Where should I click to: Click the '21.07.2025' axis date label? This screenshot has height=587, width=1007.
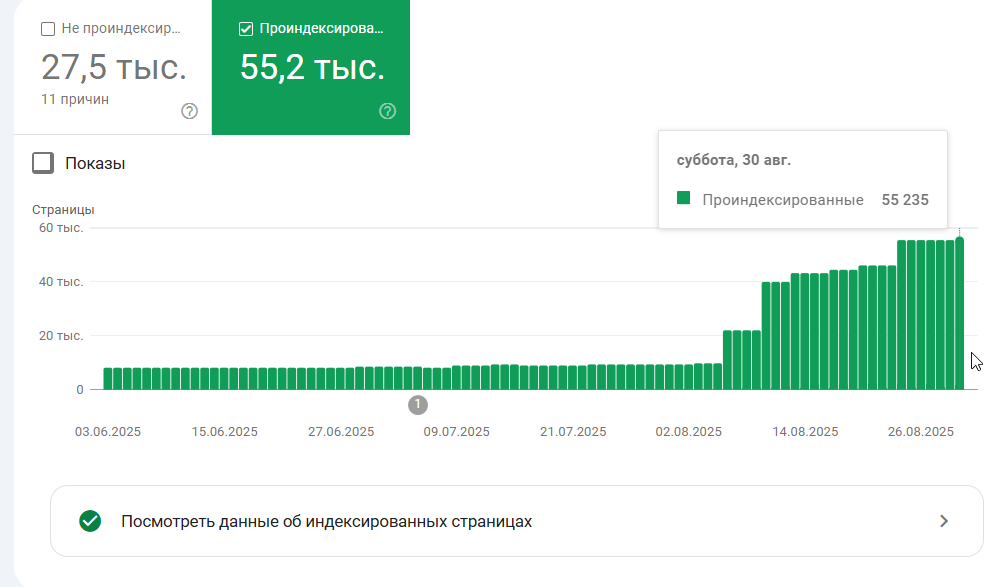click(x=573, y=432)
